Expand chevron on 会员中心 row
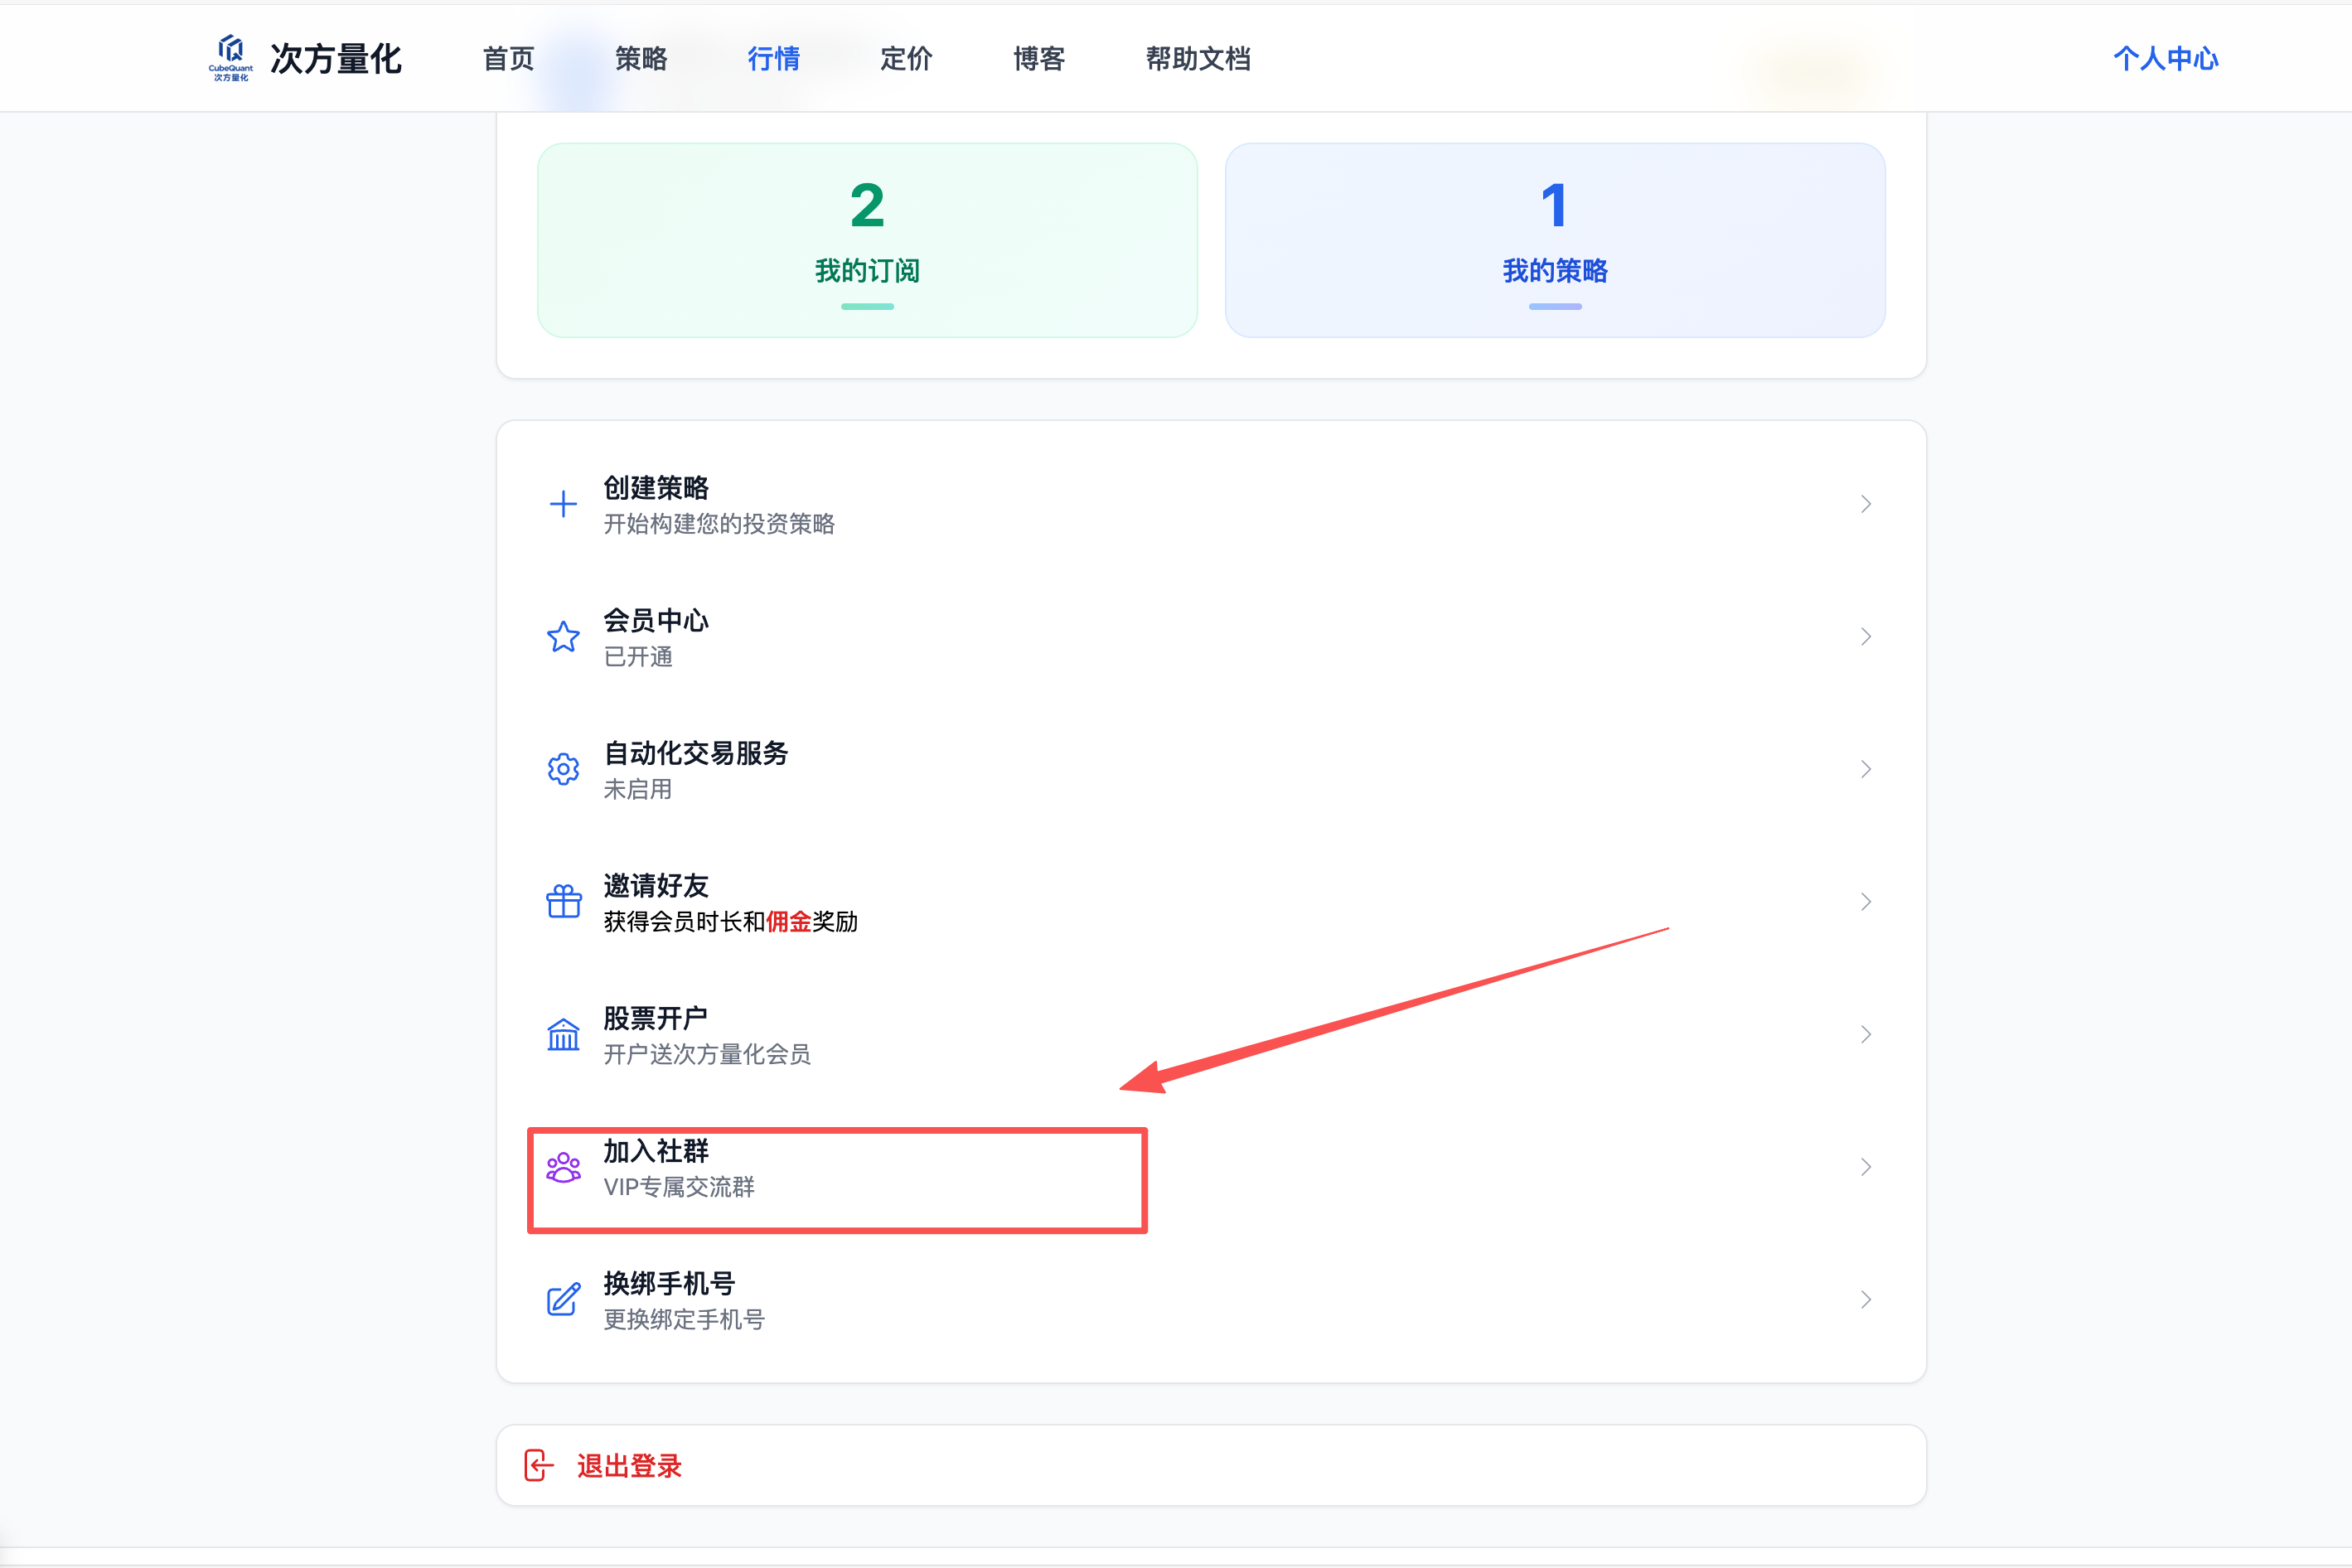The width and height of the screenshot is (2352, 1568). 1865,637
